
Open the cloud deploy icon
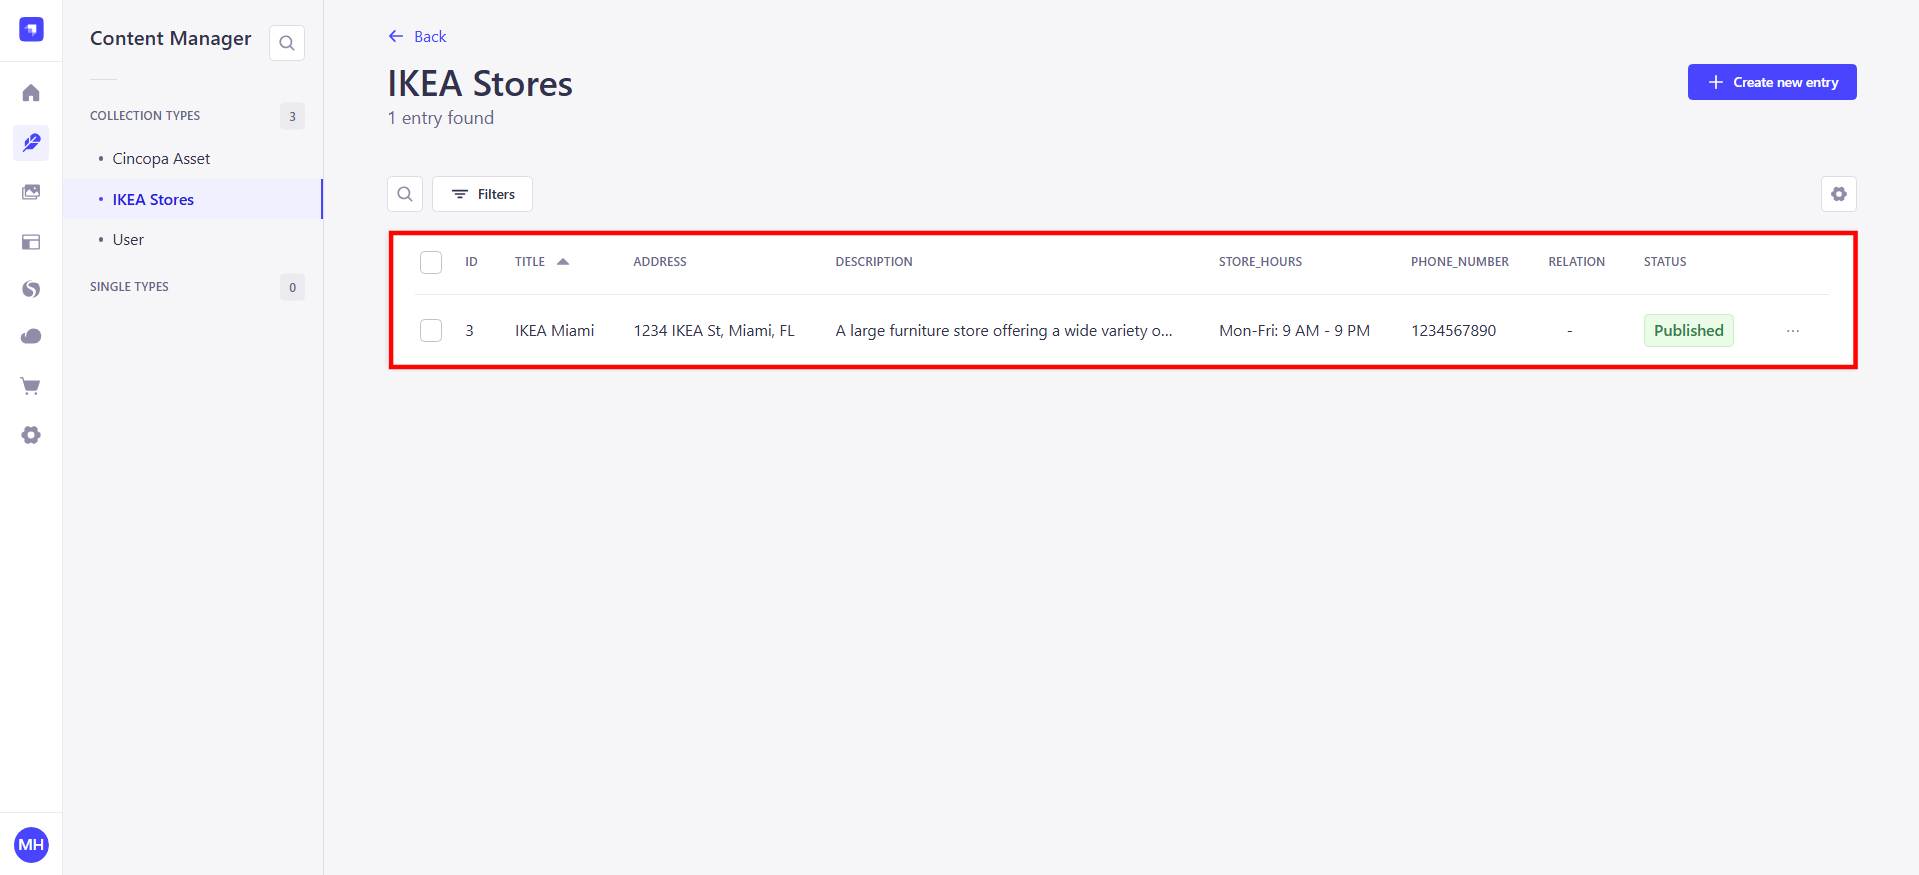click(31, 337)
